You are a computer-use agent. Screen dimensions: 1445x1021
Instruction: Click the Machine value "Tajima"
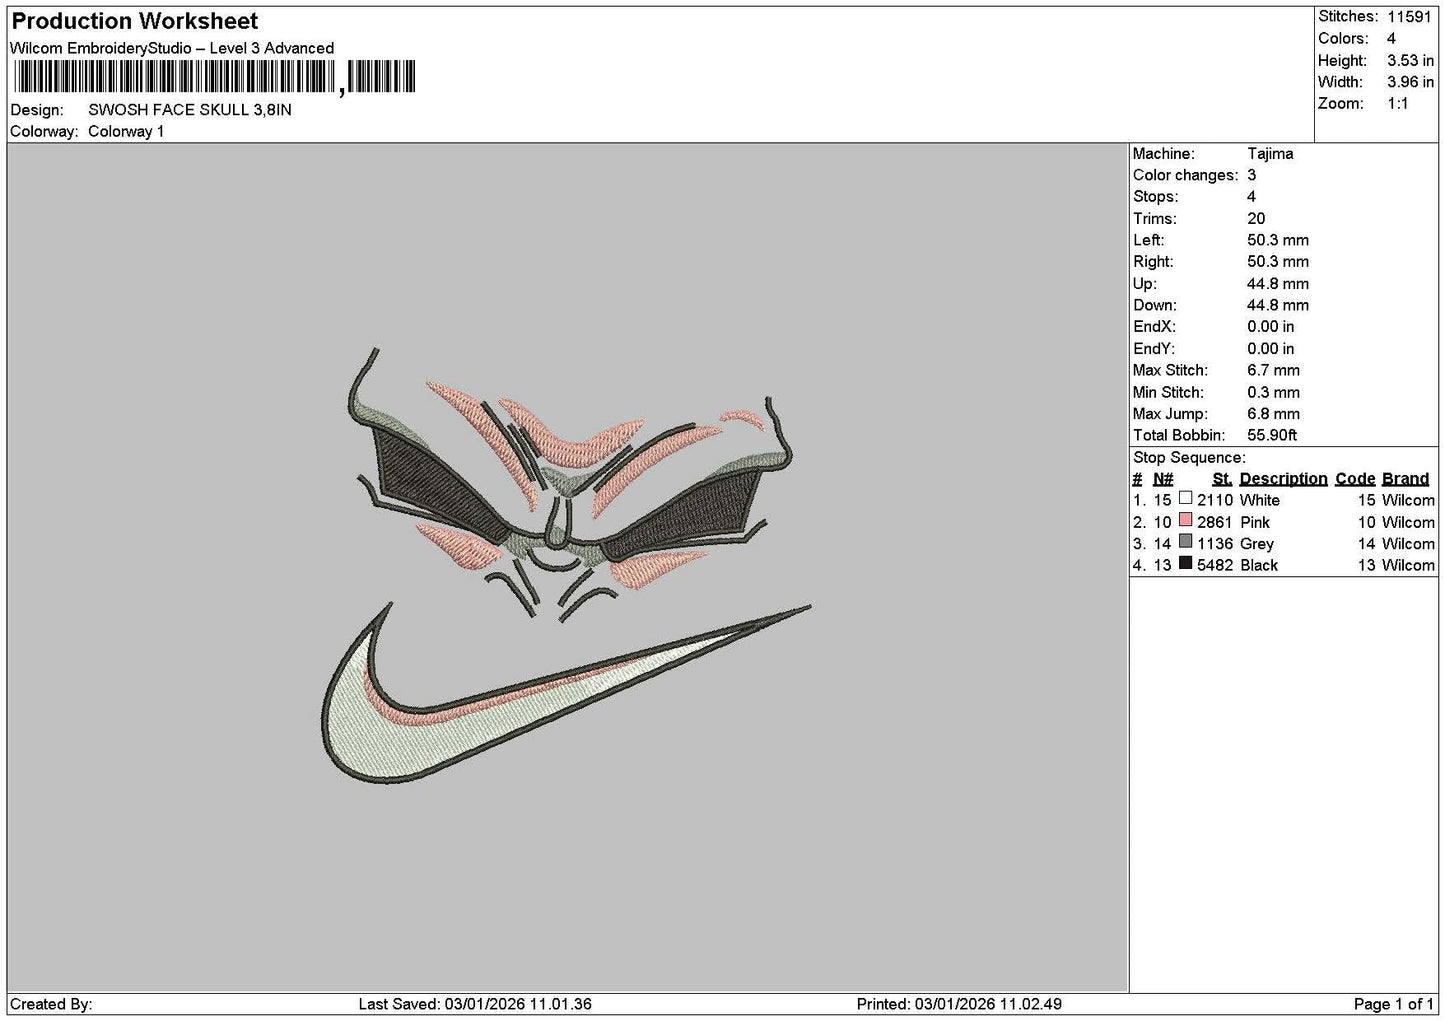tap(1270, 154)
